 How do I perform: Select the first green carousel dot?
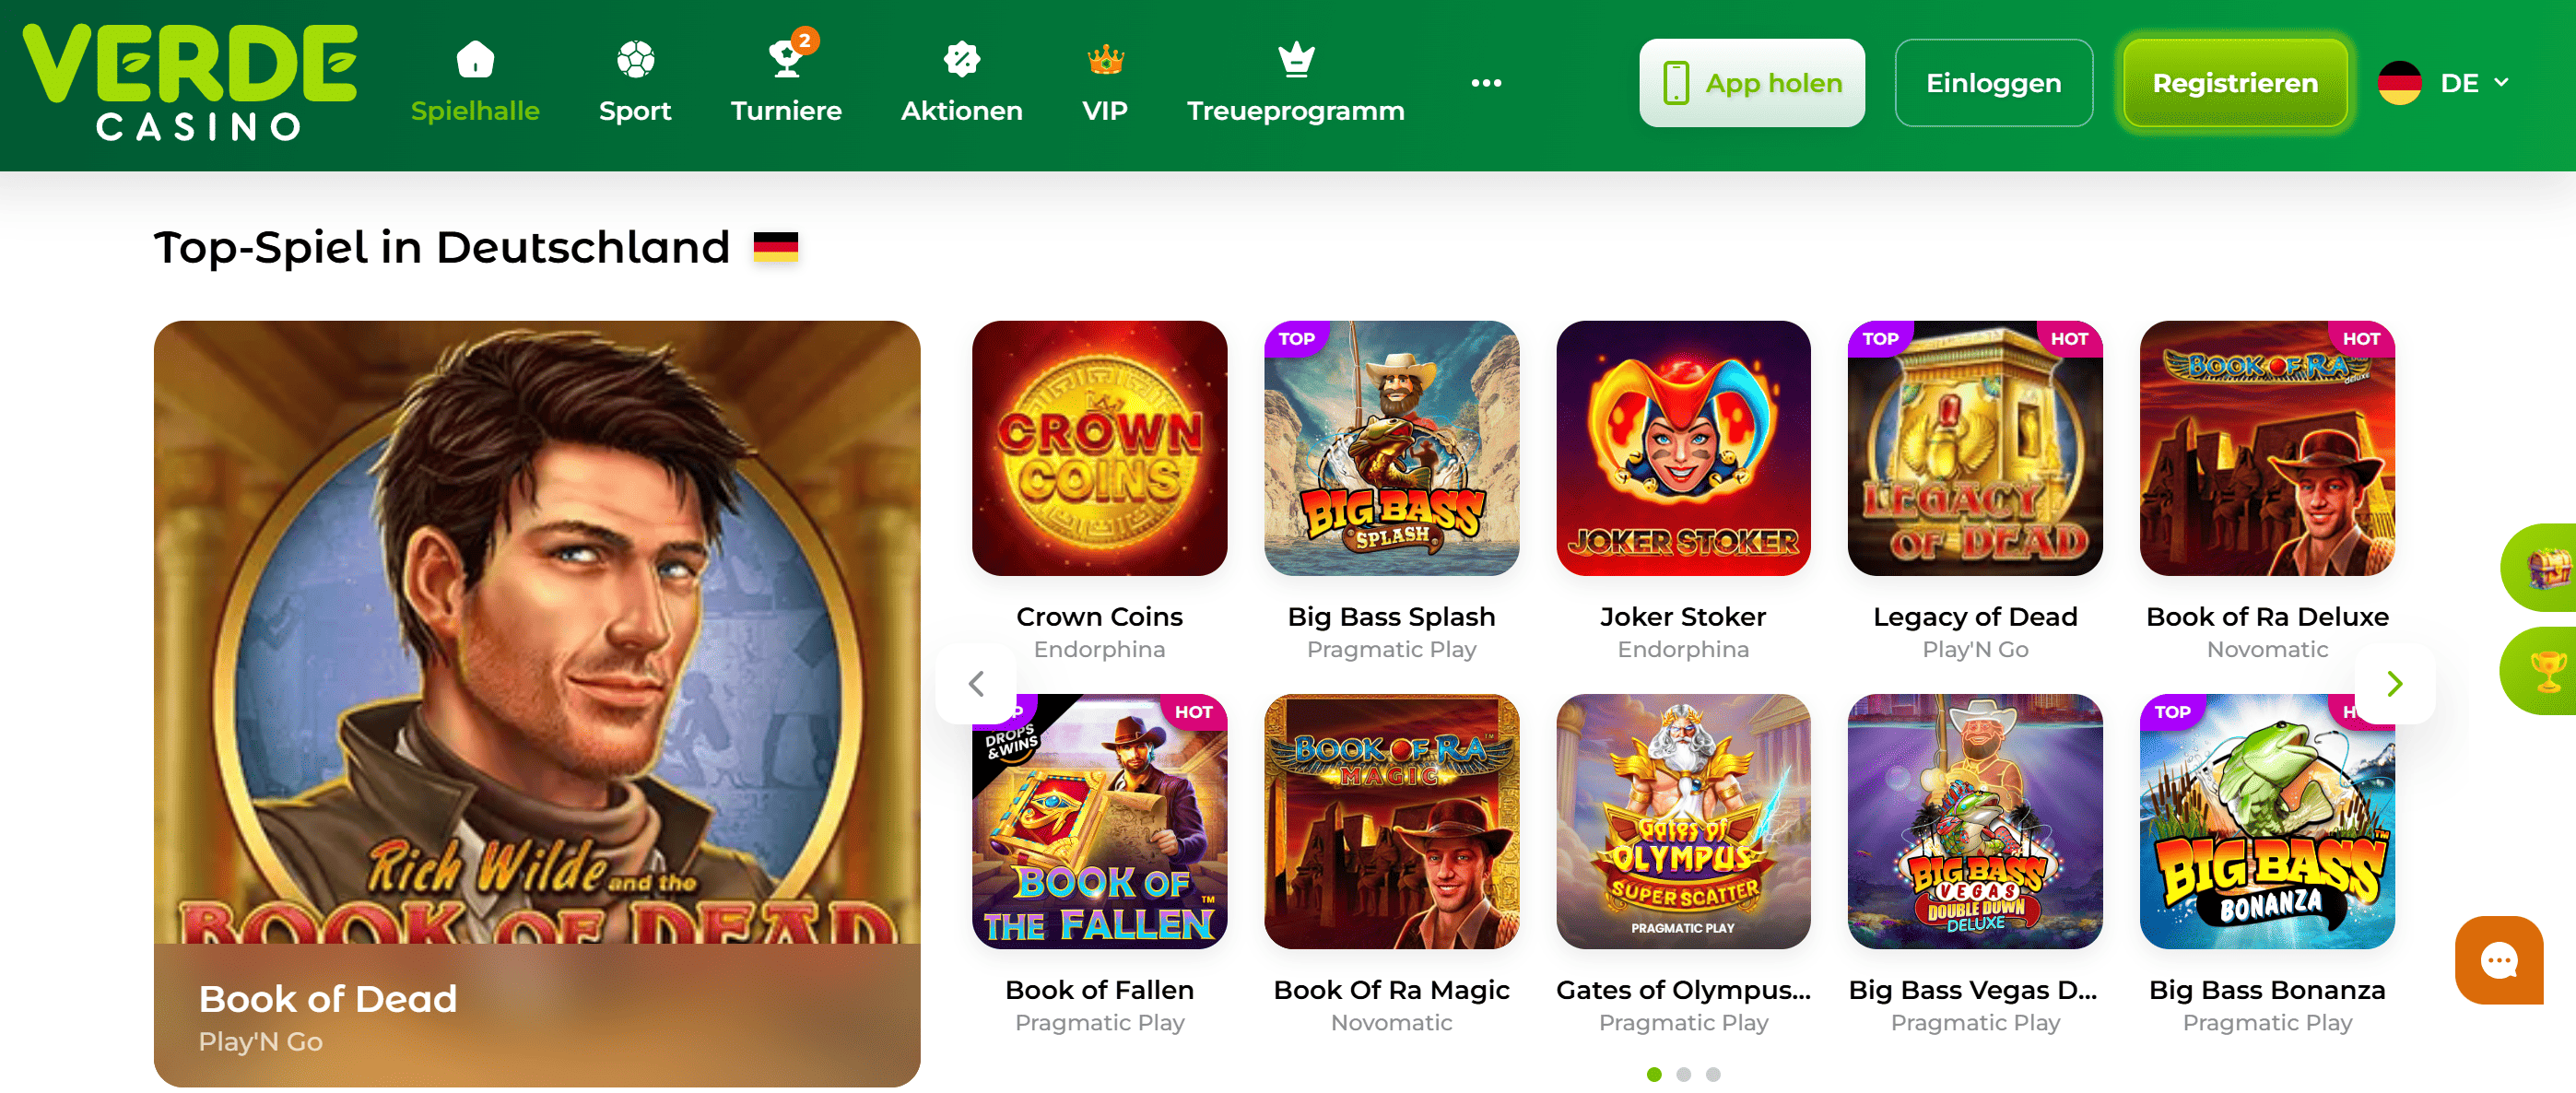[x=1654, y=1074]
